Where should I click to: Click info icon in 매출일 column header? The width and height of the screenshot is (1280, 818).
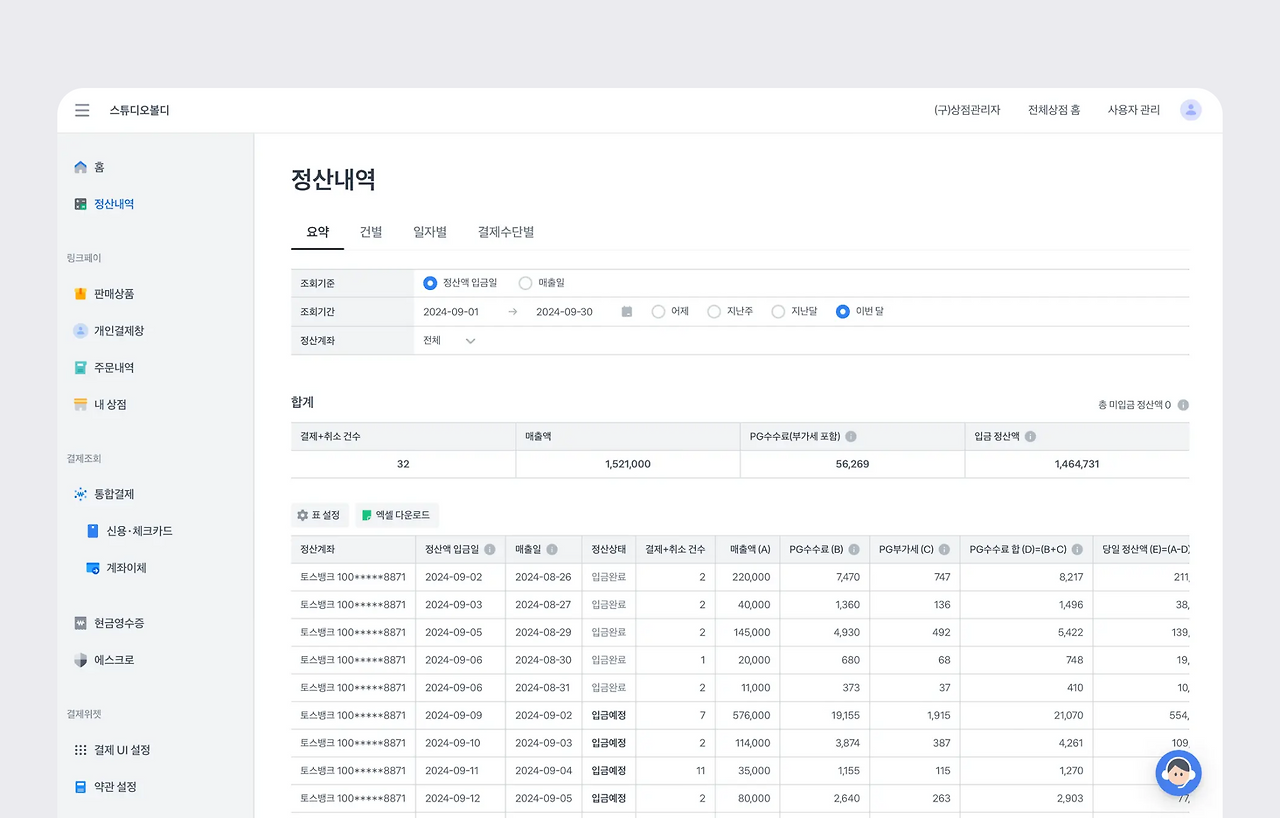[552, 549]
